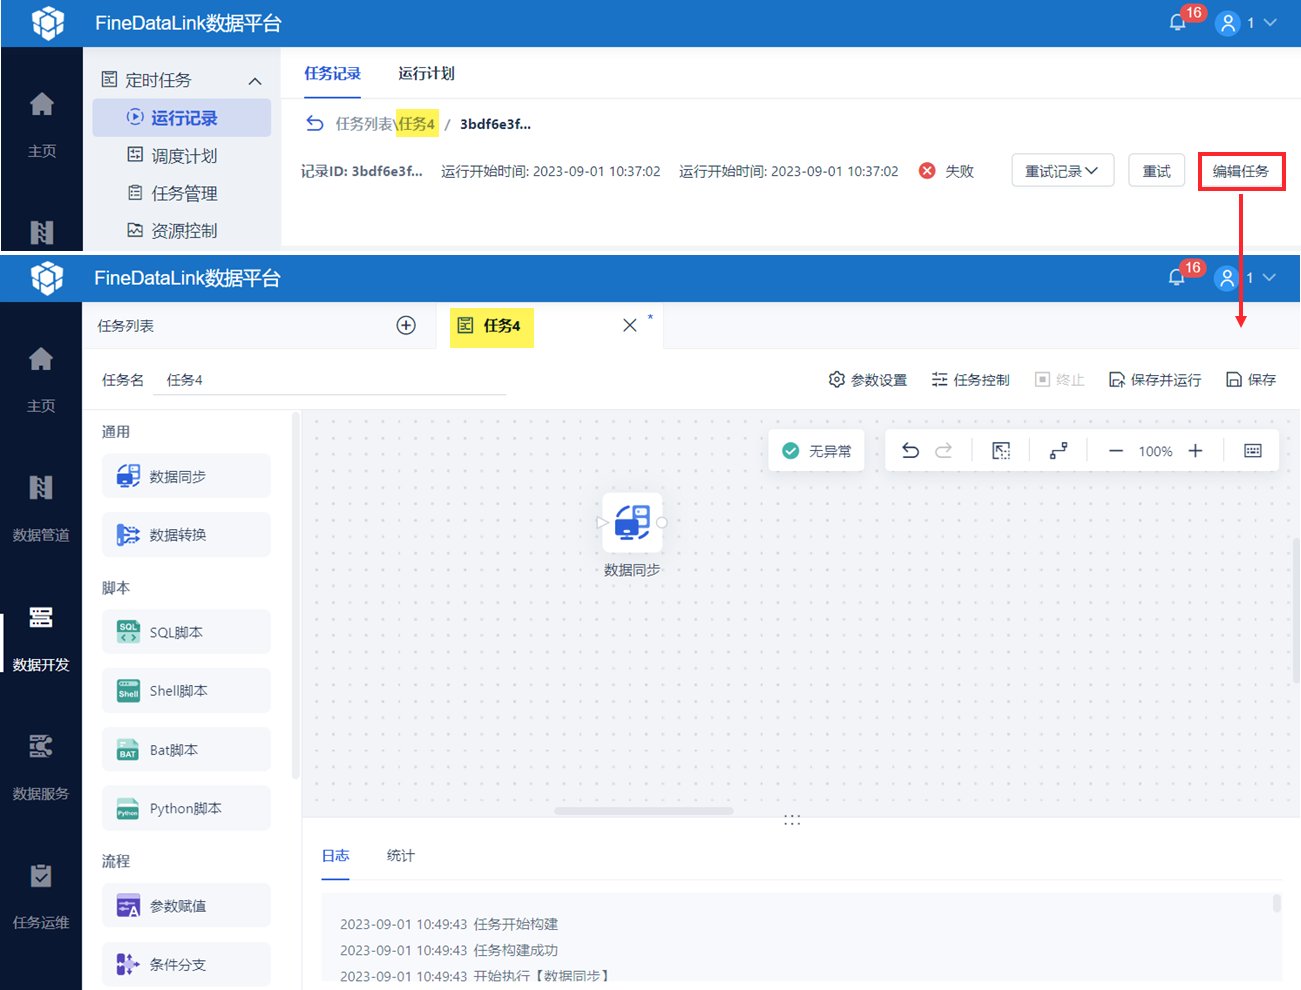1301x990 pixels.
Task: Click the 任务名 input field
Action: coord(329,380)
